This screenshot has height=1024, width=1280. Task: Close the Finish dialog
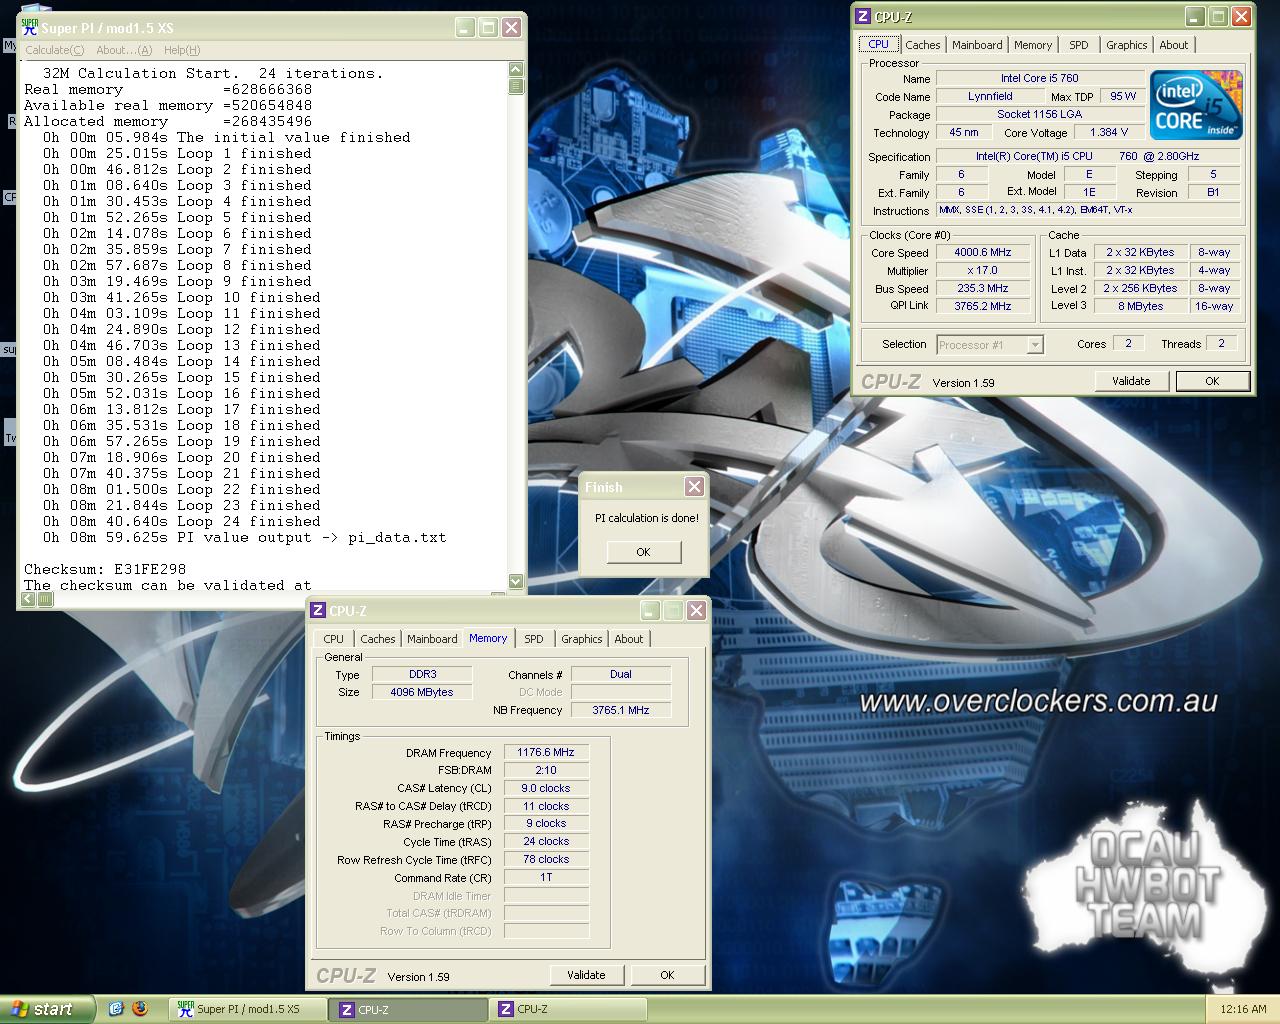[x=694, y=487]
